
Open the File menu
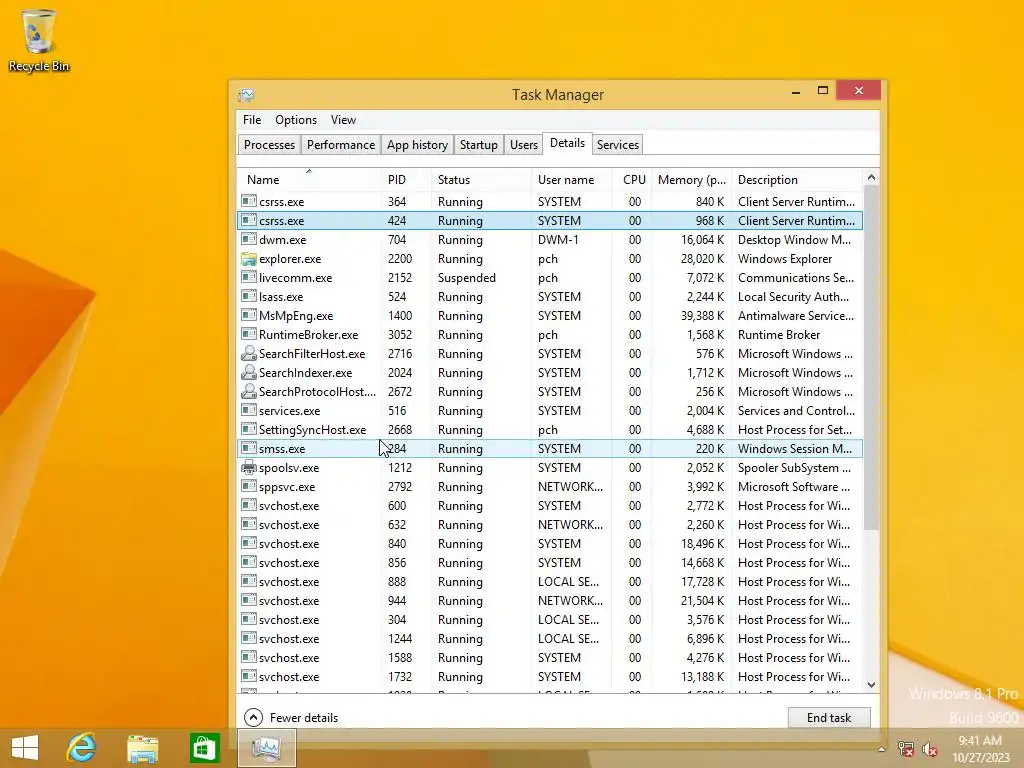[x=251, y=120]
